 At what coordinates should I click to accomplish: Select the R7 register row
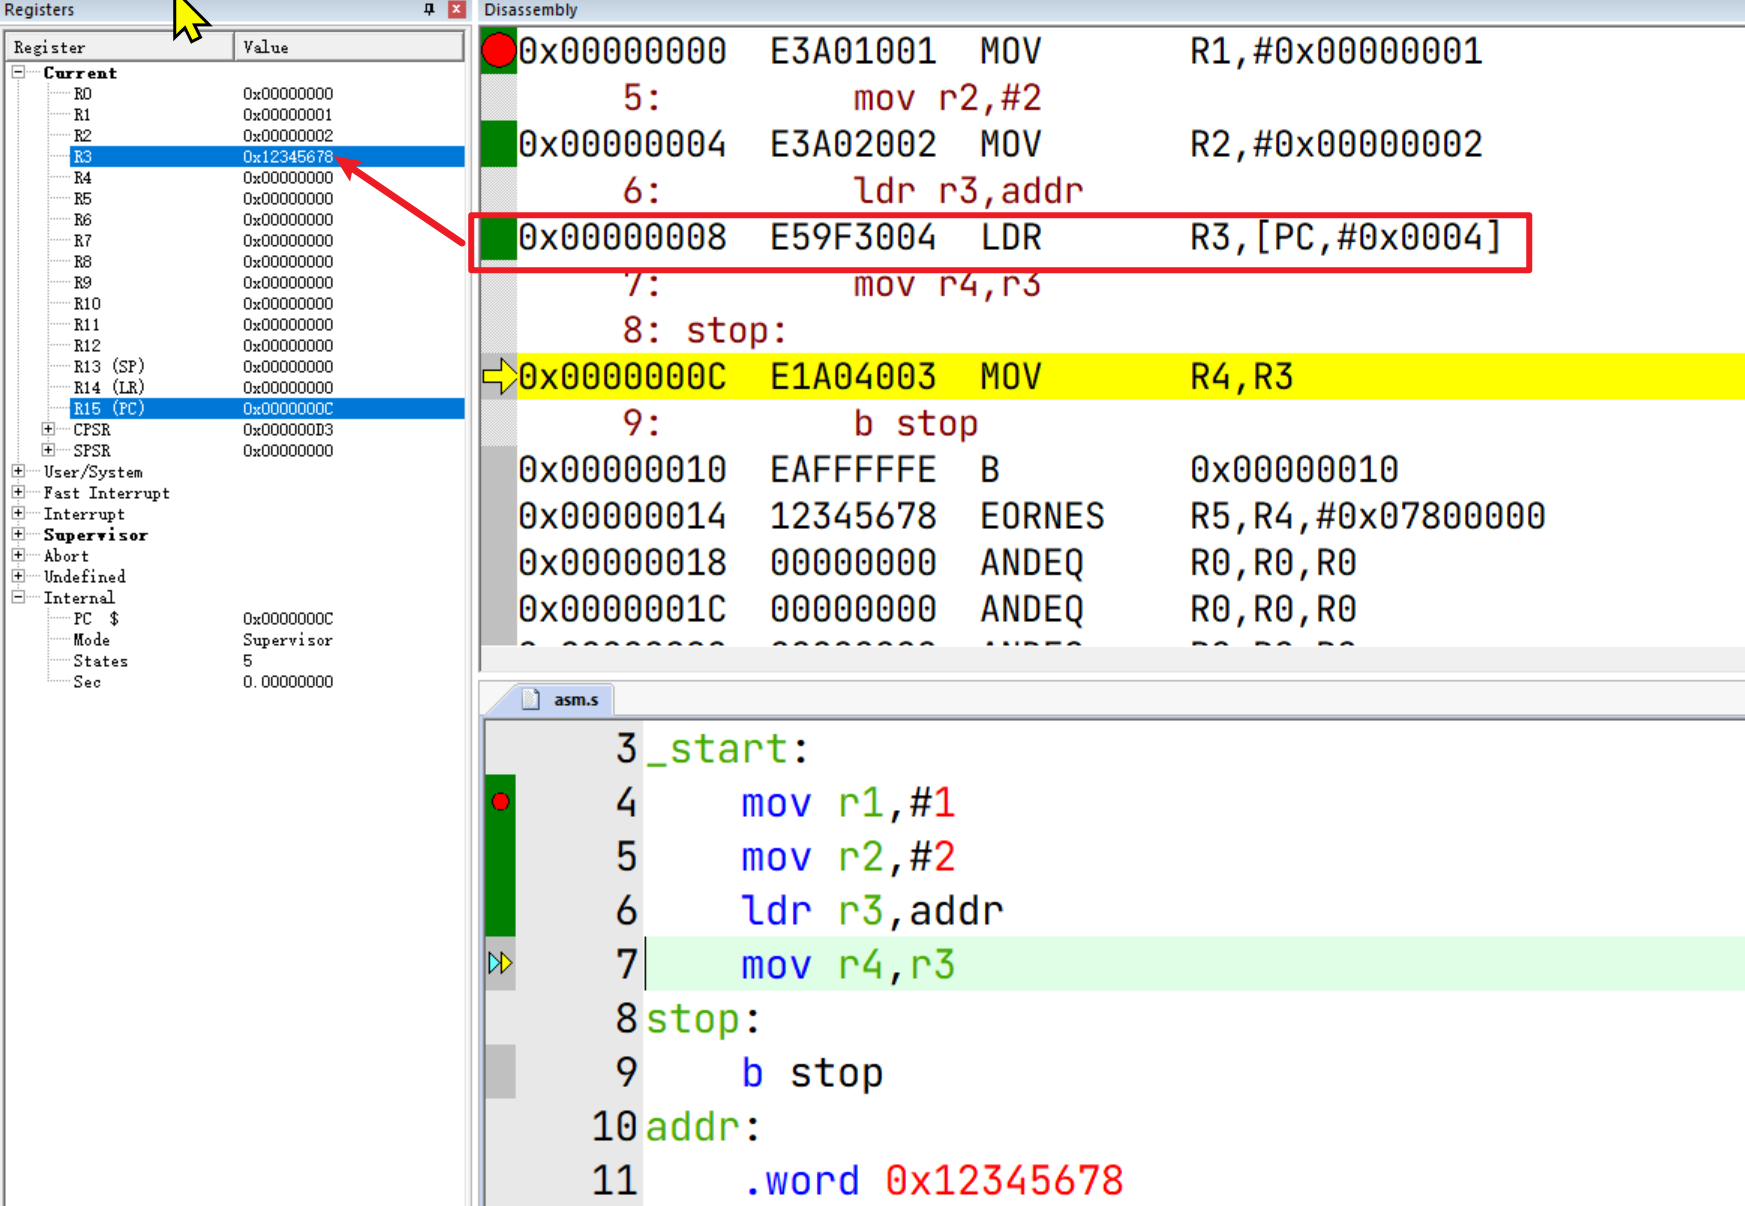point(267,241)
